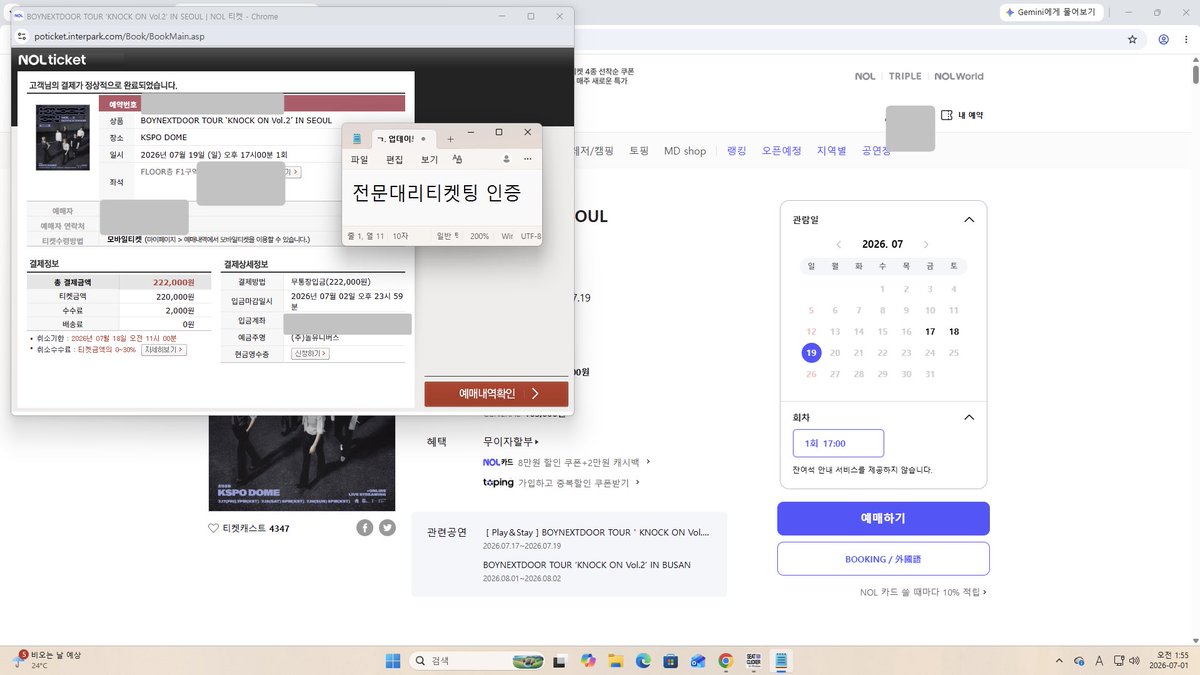This screenshot has height=675, width=1200.
Task: Expand the 무이자할부 details
Action: [510, 441]
